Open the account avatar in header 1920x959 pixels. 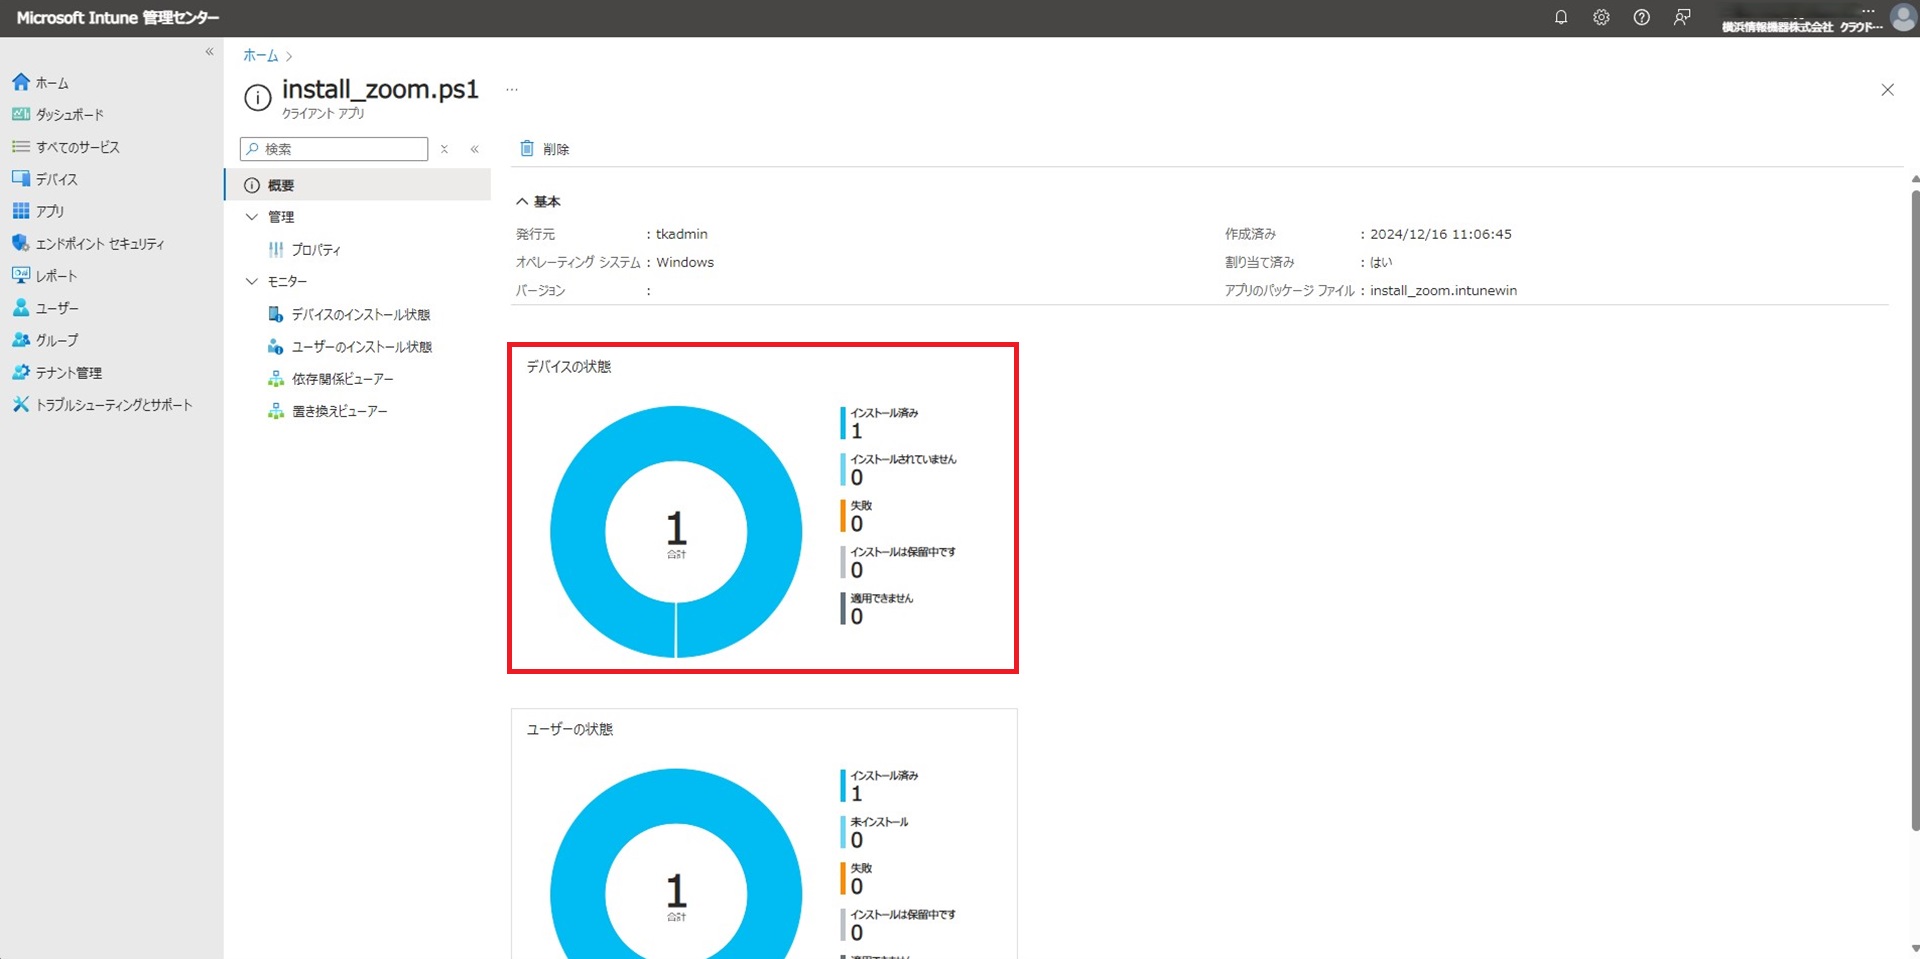click(1903, 17)
